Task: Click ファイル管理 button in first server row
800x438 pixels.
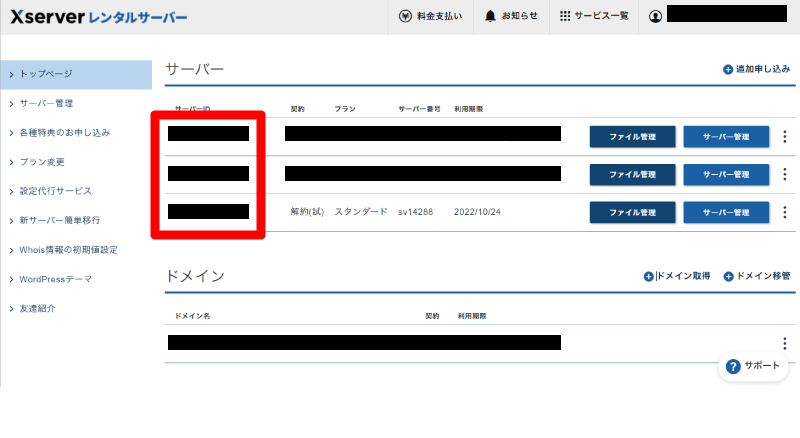Action: coord(632,136)
